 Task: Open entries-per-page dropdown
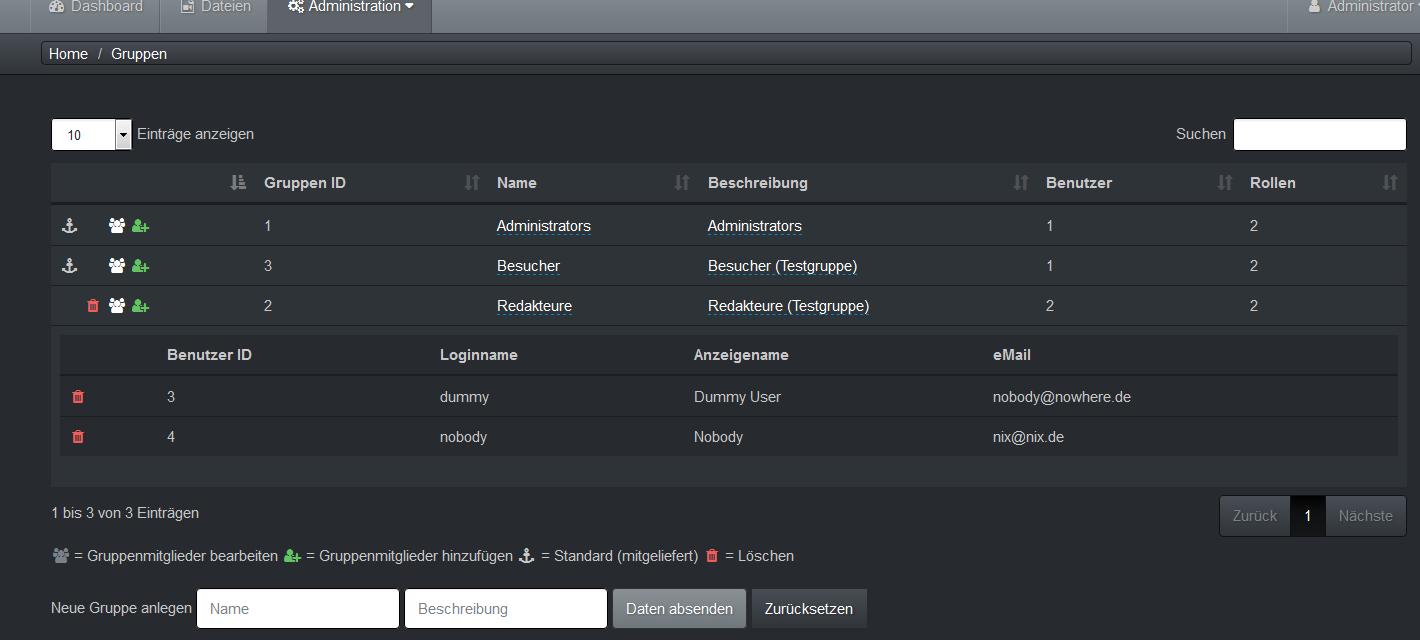click(x=123, y=134)
